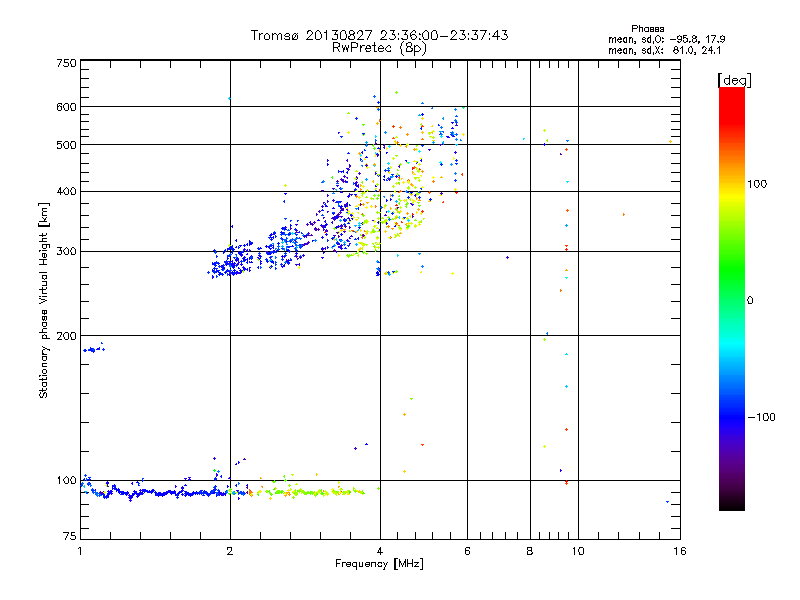Click the y-axis tick label "750"
This screenshot has width=800, height=600.
(x=66, y=63)
